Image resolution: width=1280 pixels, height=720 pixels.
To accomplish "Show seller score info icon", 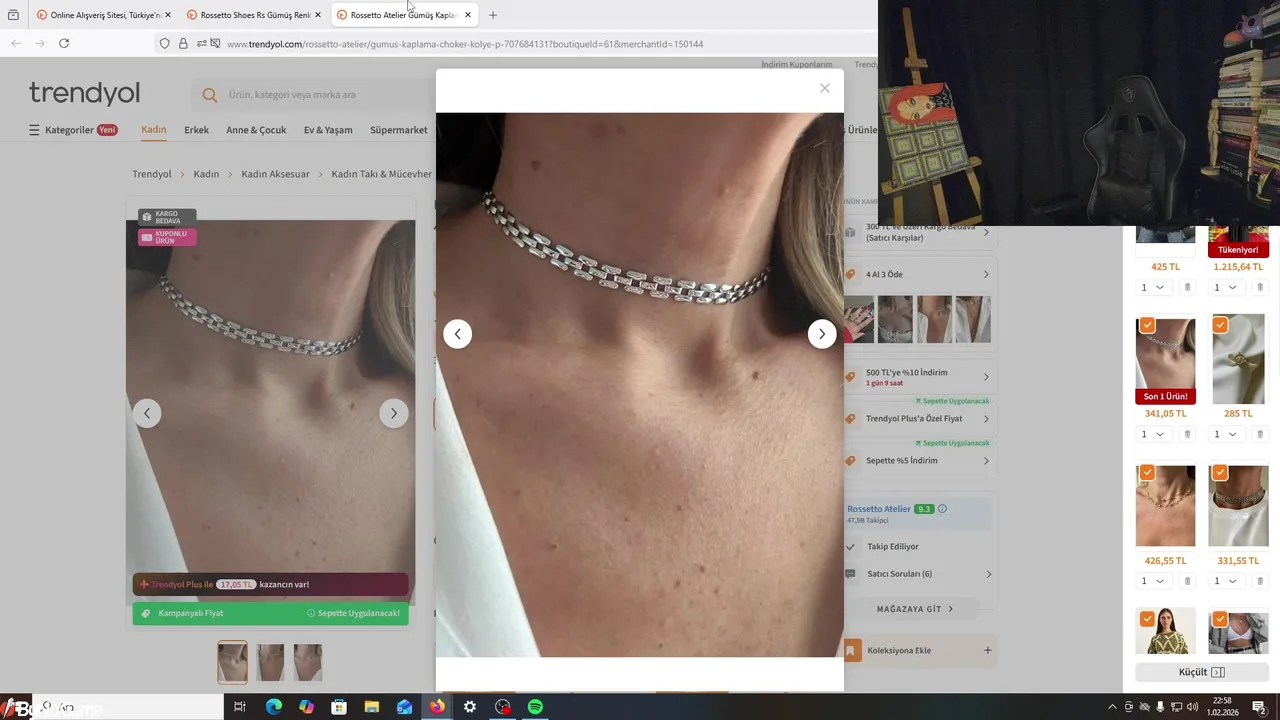I will 942,509.
